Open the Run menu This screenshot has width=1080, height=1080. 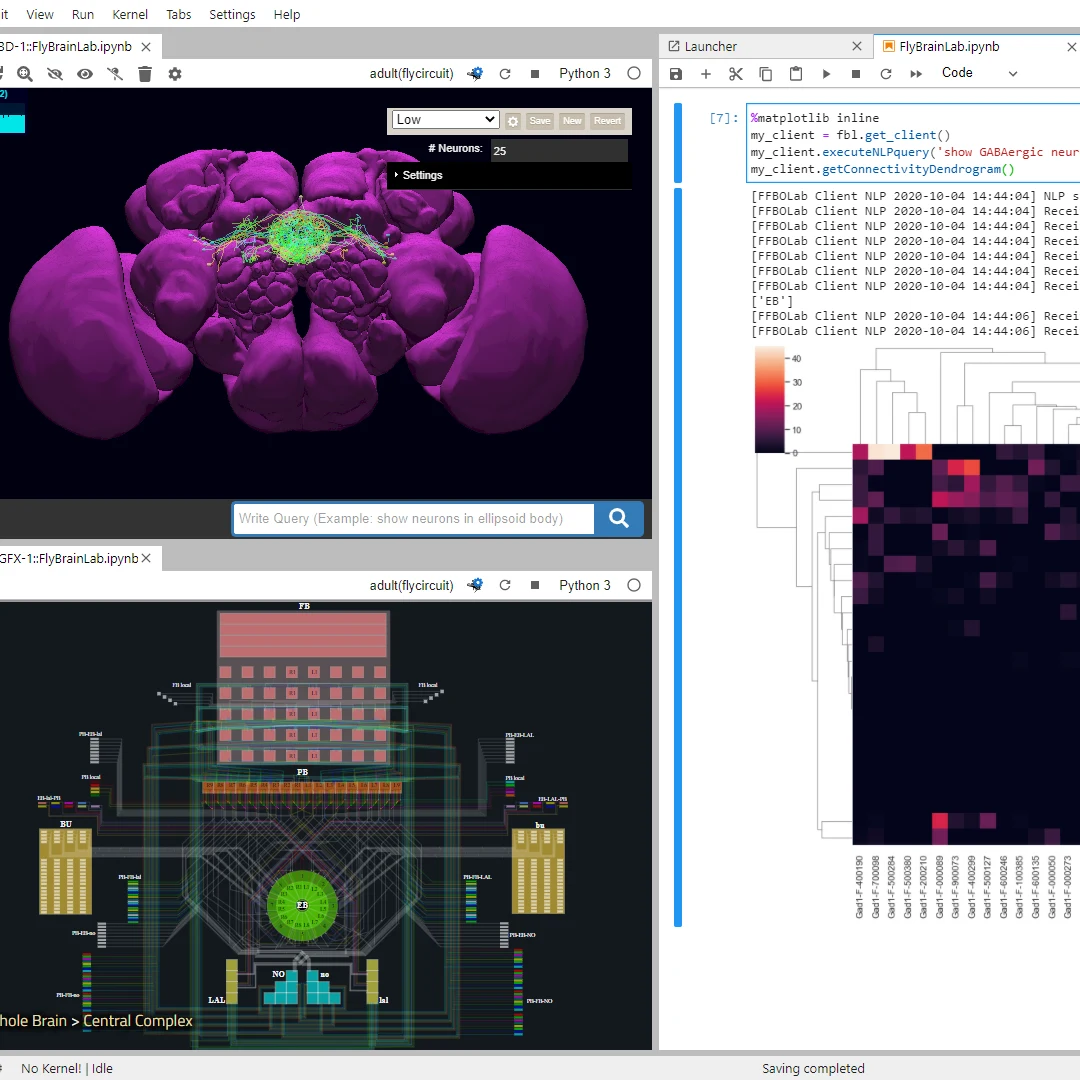[x=83, y=14]
